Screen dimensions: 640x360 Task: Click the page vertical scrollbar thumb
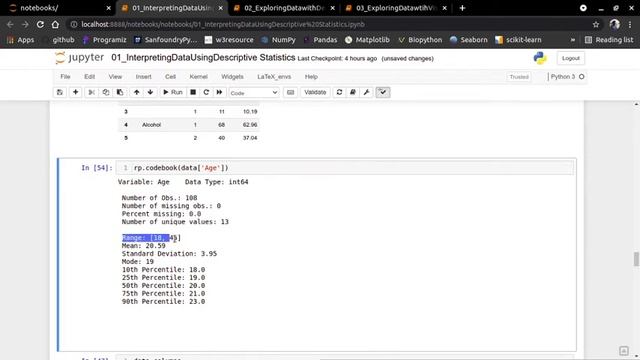tap(636, 259)
